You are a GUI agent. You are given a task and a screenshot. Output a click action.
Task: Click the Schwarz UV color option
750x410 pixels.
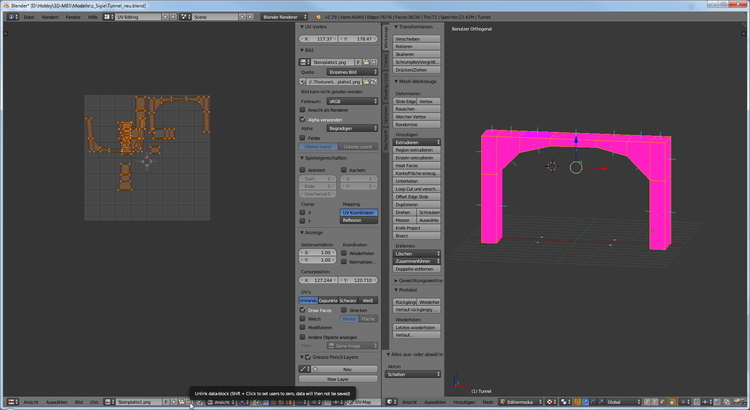[348, 300]
